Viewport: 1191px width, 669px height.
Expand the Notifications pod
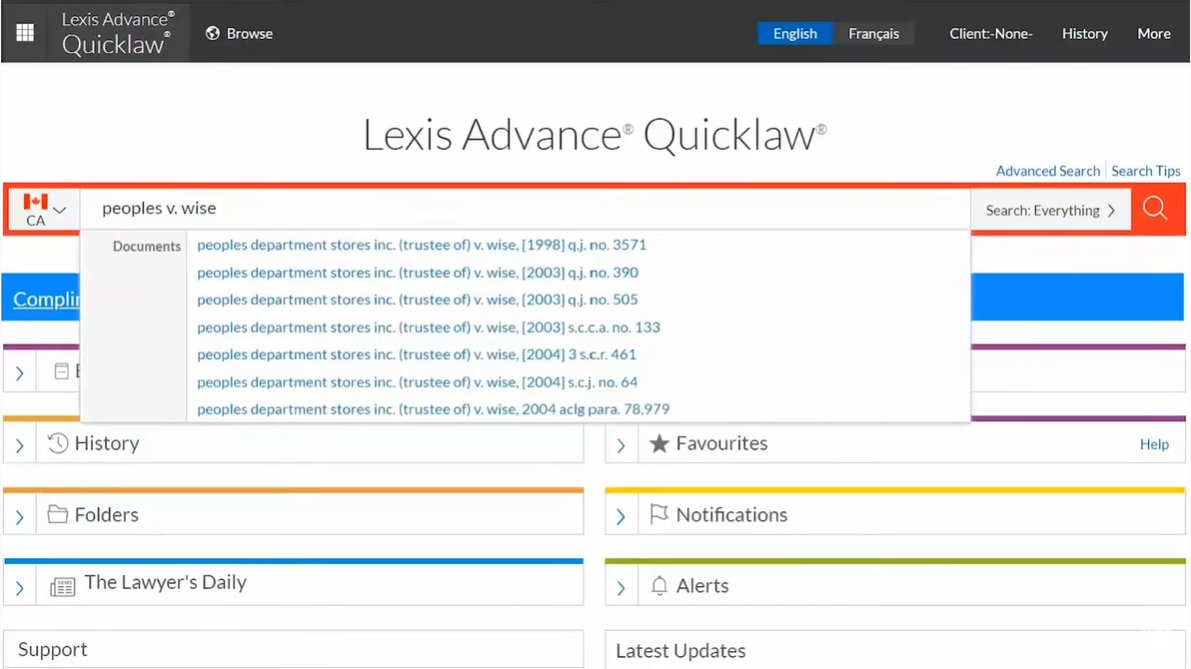(621, 517)
